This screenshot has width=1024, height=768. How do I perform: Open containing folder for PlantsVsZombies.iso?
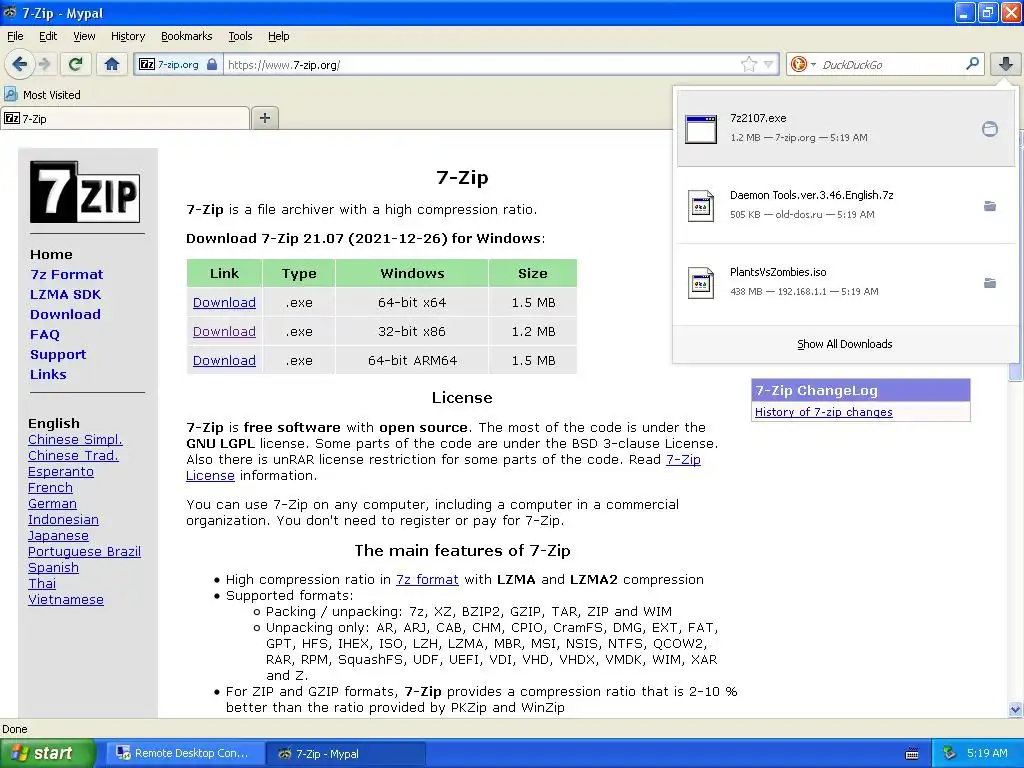990,283
